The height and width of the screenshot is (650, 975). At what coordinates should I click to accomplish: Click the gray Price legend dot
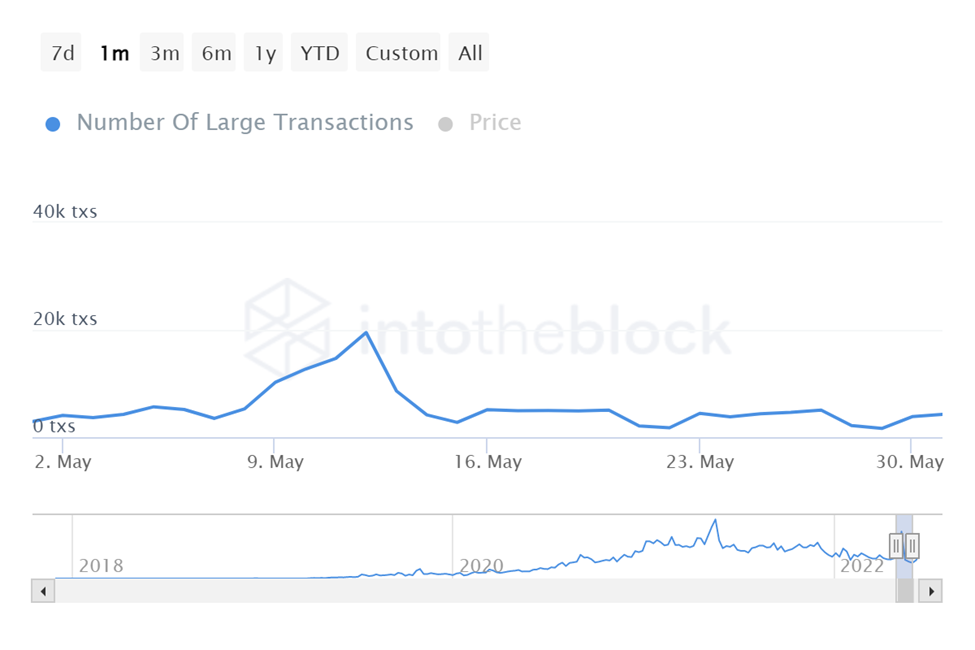click(446, 124)
